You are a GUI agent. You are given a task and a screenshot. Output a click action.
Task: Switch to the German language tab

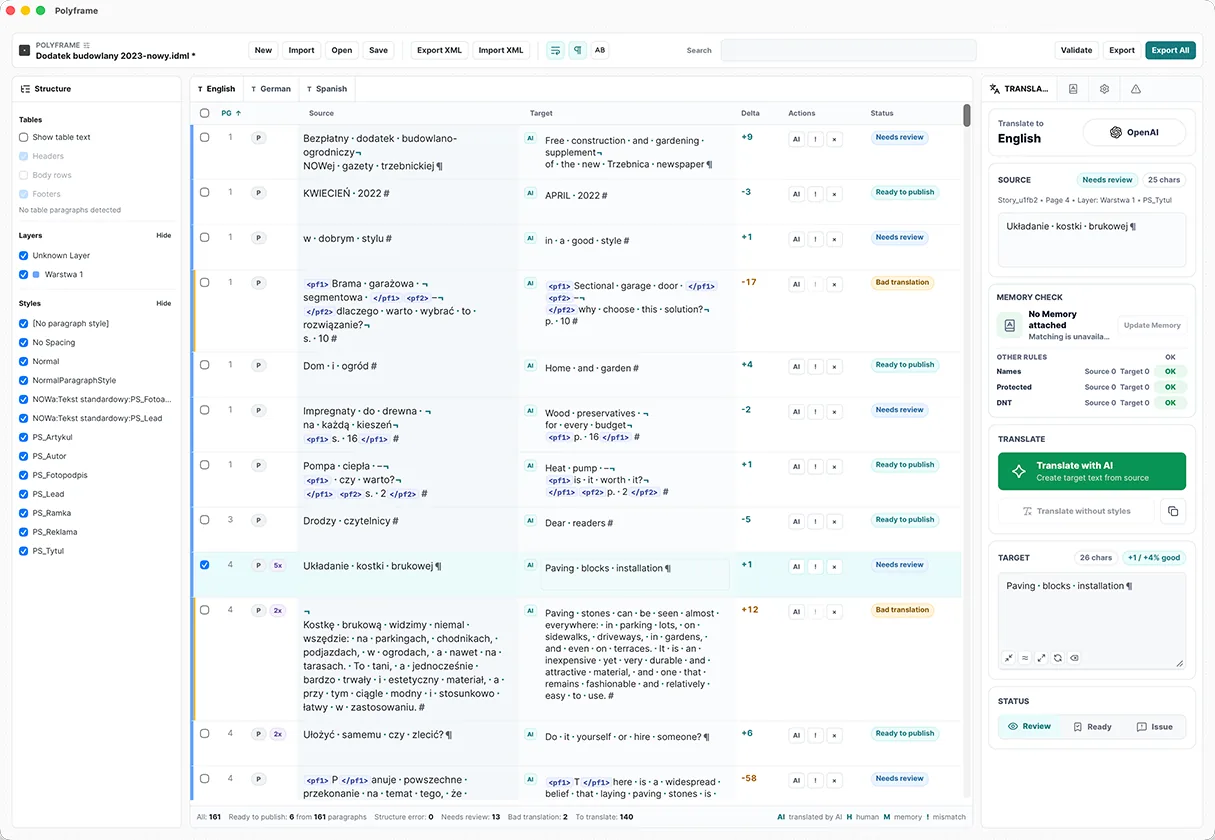coord(271,89)
